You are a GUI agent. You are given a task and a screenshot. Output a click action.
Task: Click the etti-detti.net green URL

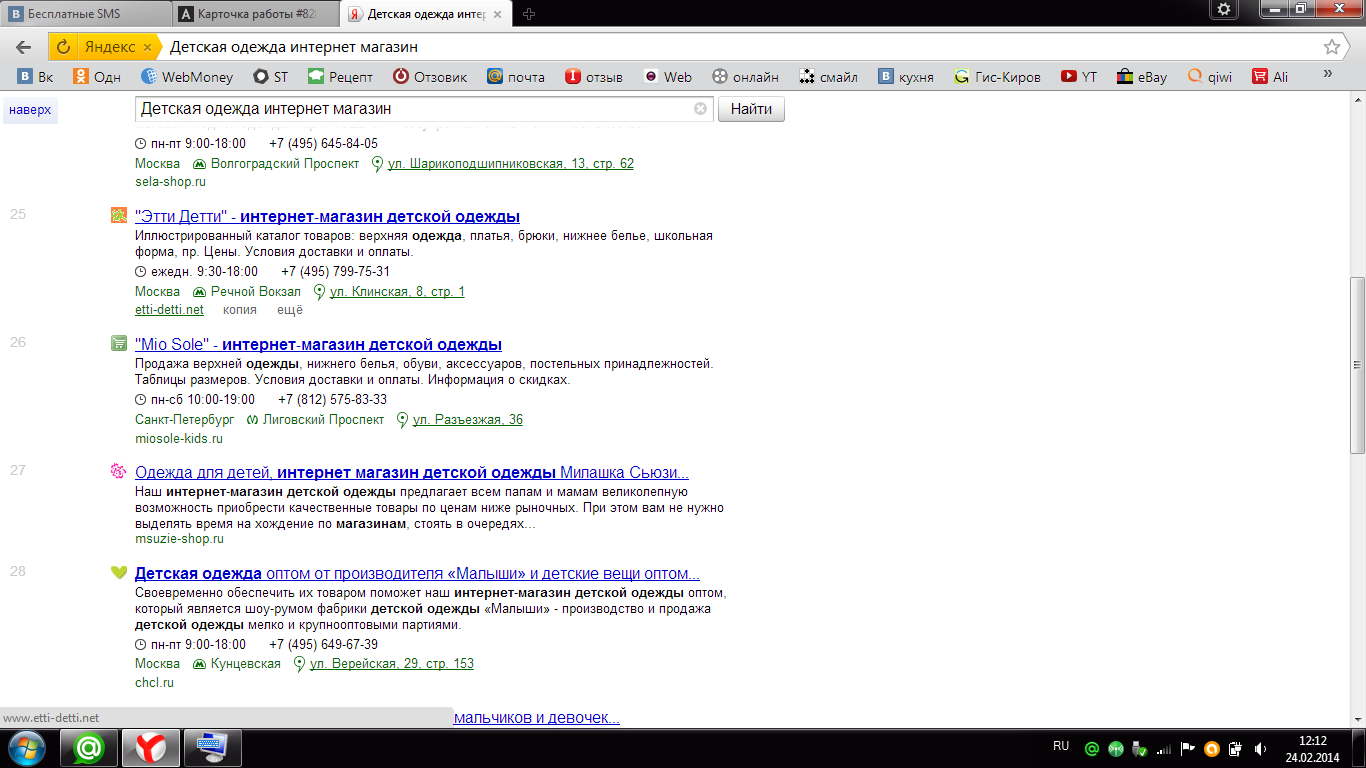click(169, 310)
